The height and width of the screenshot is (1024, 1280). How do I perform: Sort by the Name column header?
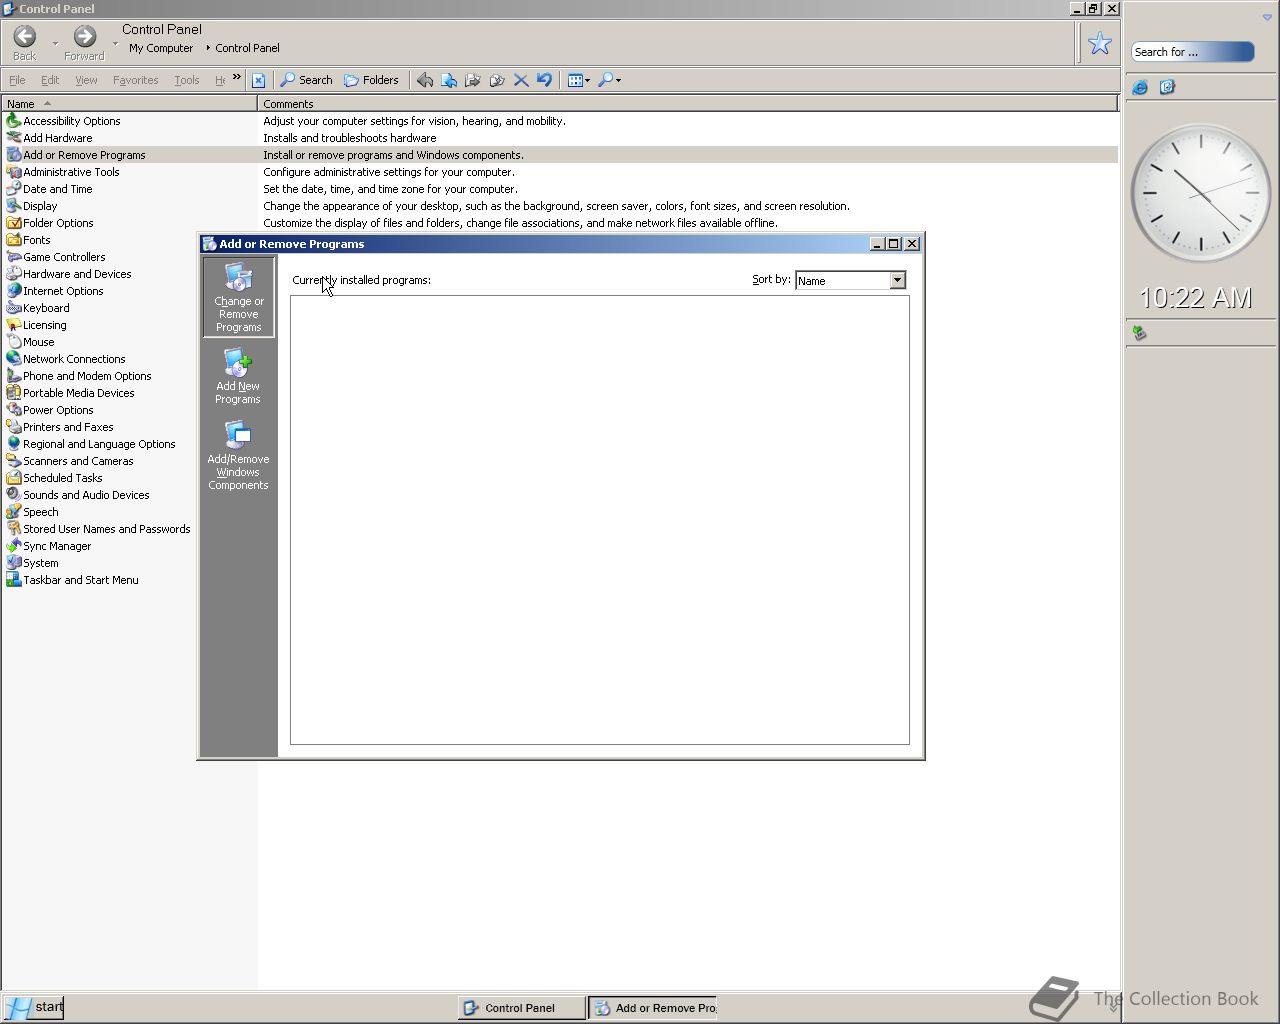tap(129, 103)
